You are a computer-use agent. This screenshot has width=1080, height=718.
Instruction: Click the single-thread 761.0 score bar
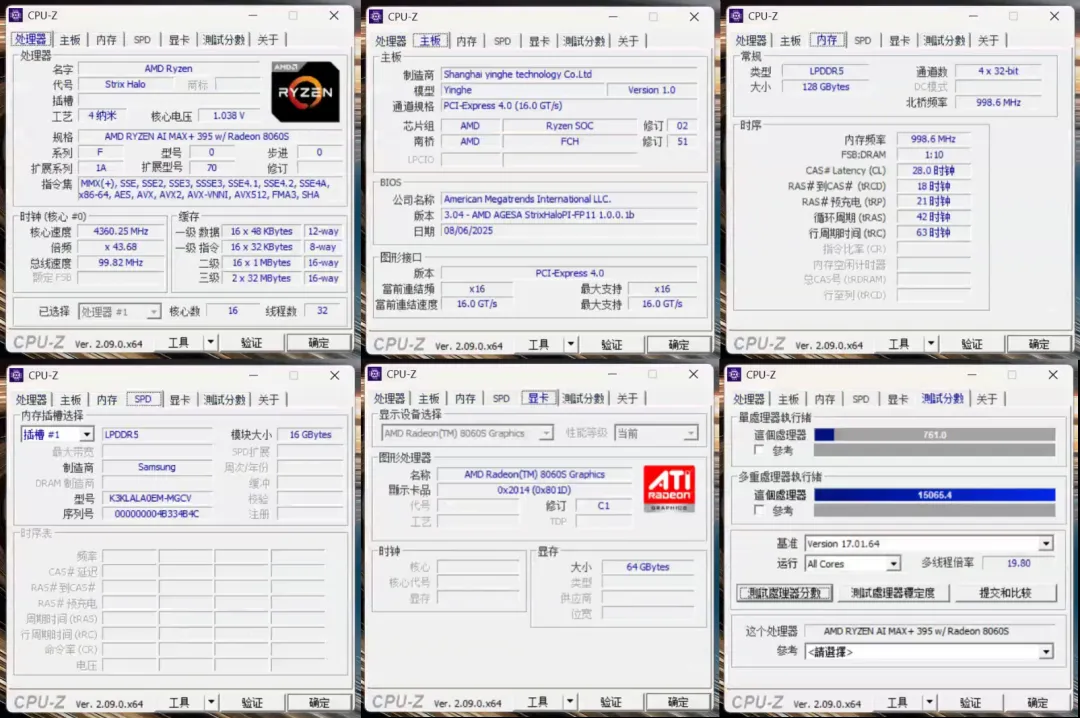click(x=934, y=435)
